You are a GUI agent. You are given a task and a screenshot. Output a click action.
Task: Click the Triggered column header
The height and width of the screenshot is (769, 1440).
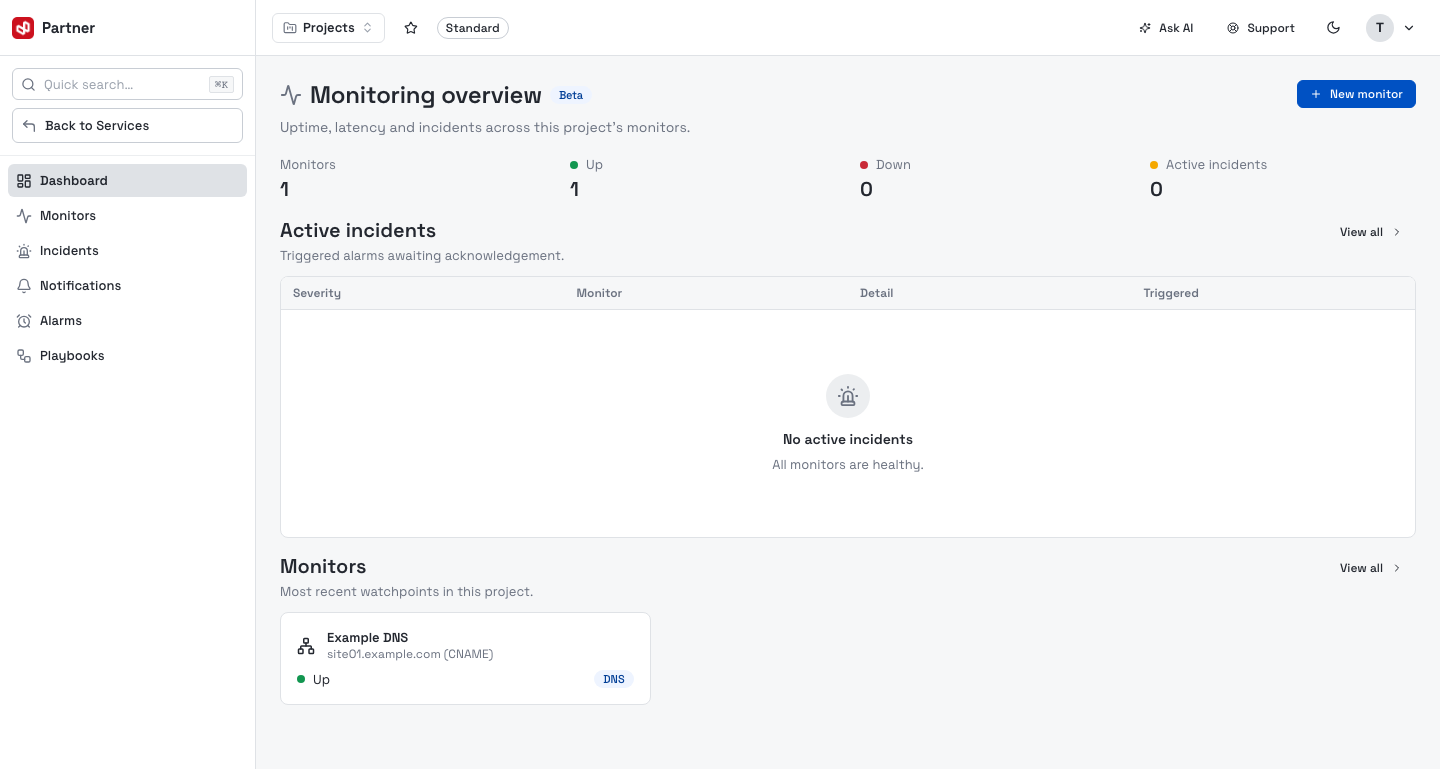1171,293
